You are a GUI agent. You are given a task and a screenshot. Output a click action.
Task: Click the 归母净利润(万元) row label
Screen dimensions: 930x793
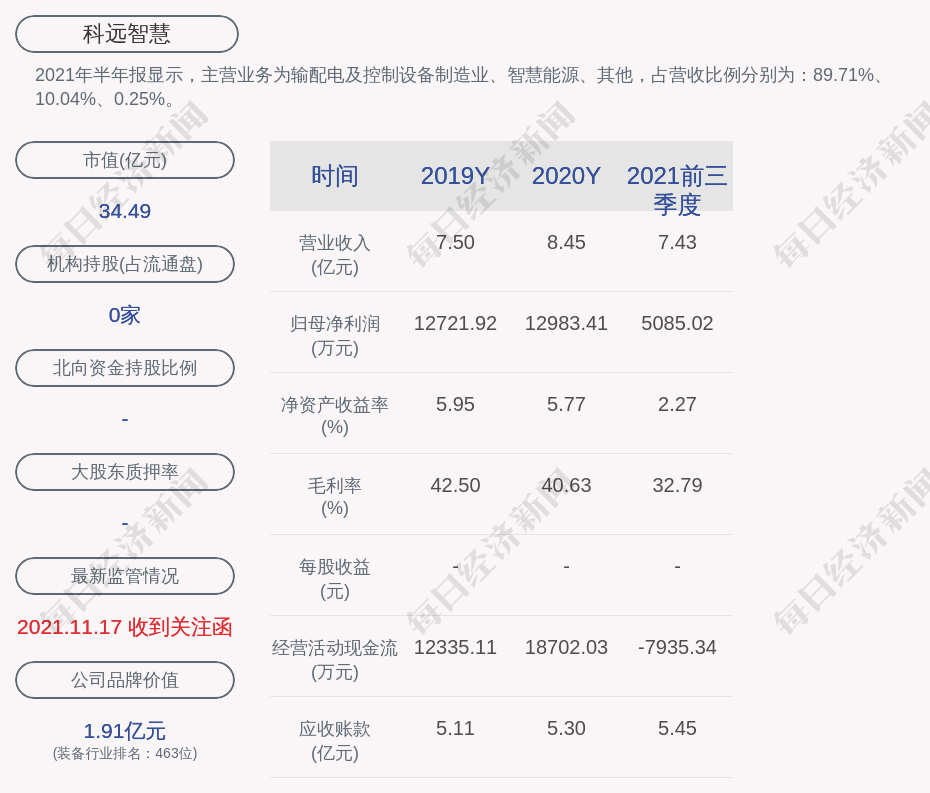pos(335,336)
